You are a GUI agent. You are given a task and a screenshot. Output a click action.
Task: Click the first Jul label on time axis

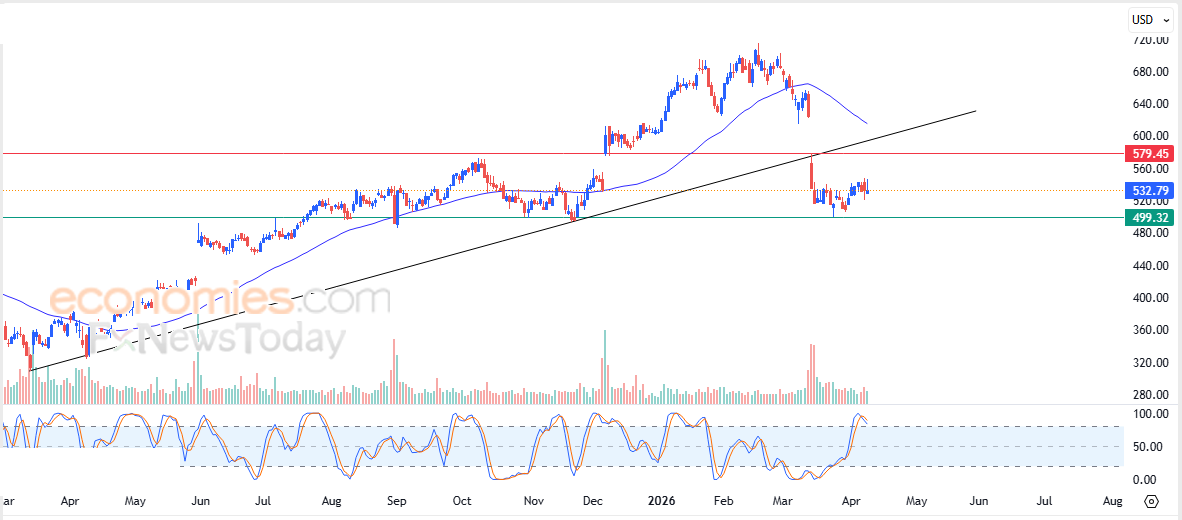[263, 500]
